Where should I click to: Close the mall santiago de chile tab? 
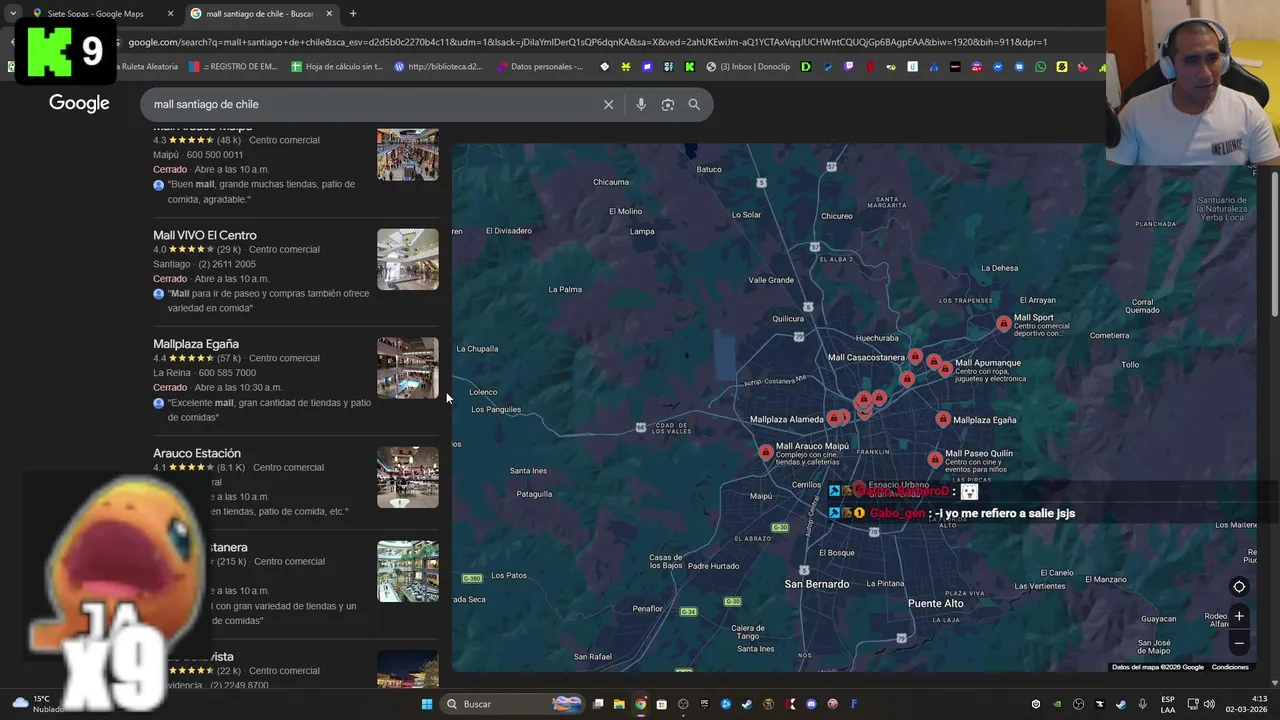(x=329, y=14)
